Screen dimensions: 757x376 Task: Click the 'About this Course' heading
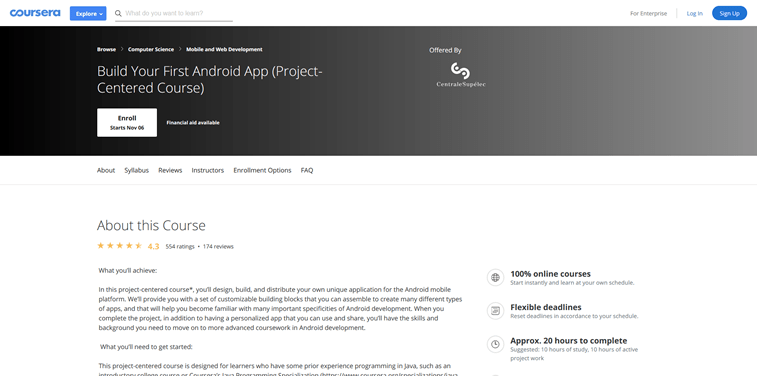151,225
